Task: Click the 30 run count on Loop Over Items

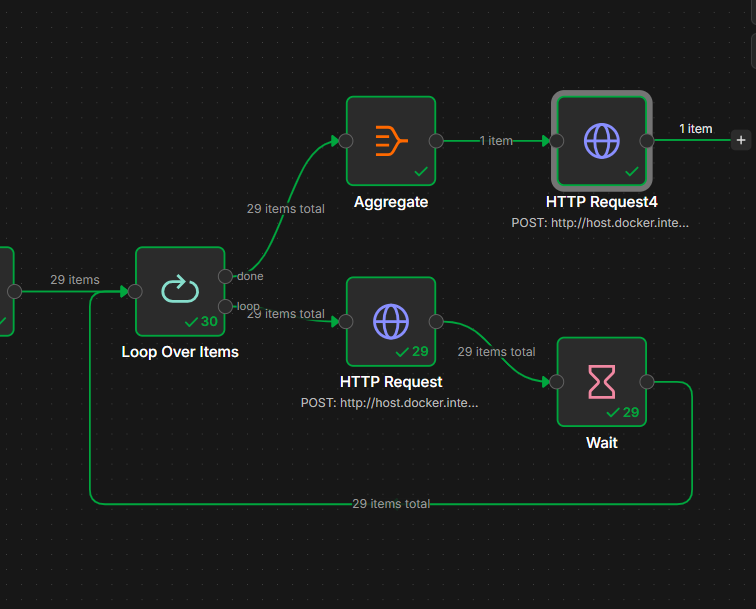Action: [209, 322]
